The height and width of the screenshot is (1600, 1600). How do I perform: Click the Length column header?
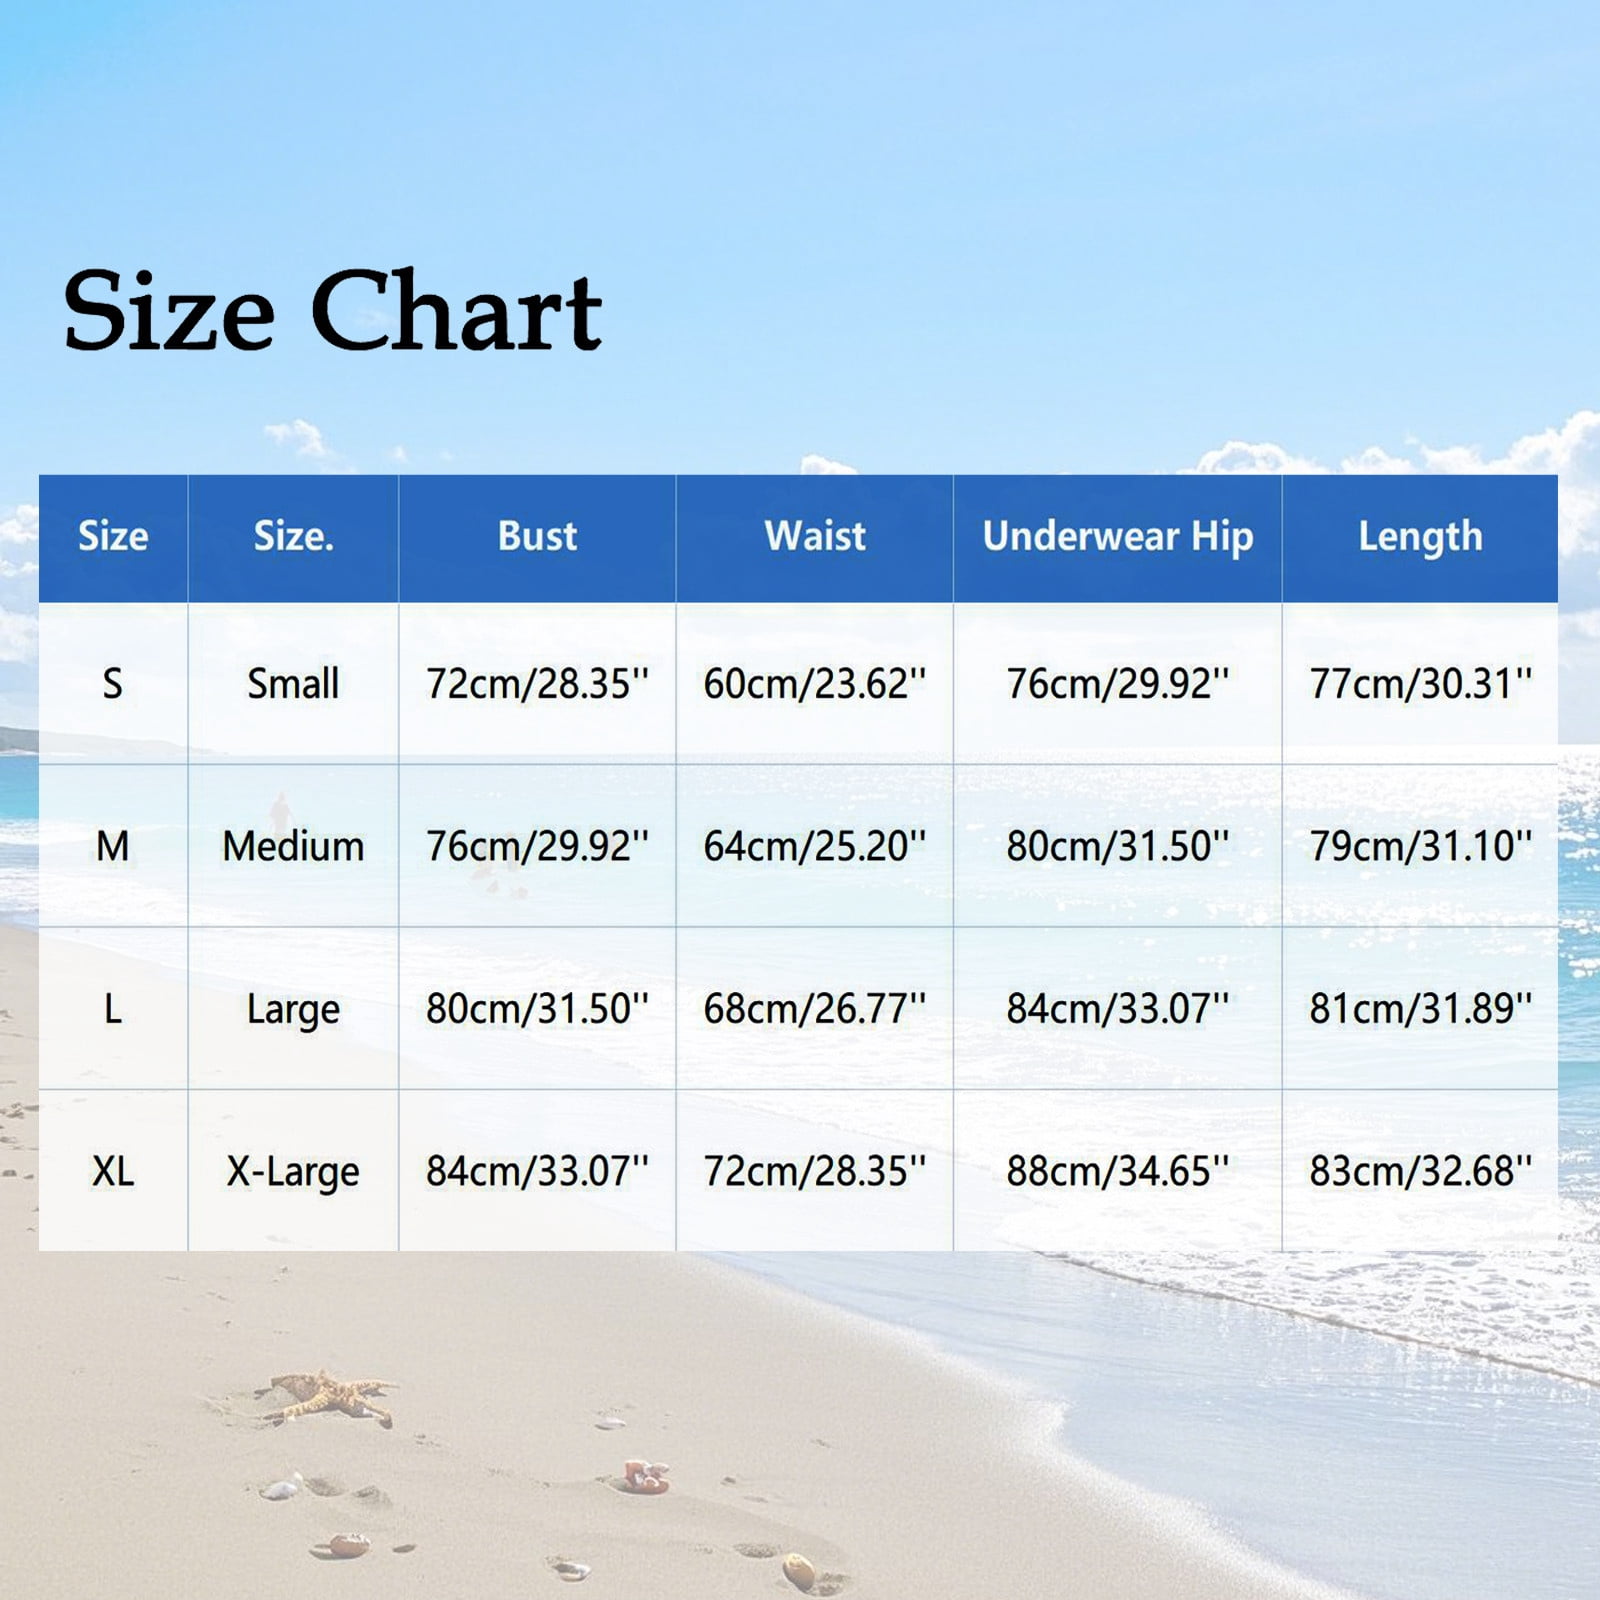(1420, 537)
